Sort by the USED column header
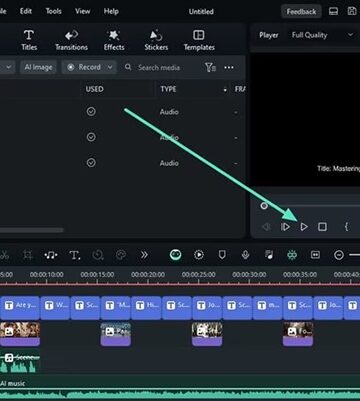The image size is (360, 401). point(94,89)
